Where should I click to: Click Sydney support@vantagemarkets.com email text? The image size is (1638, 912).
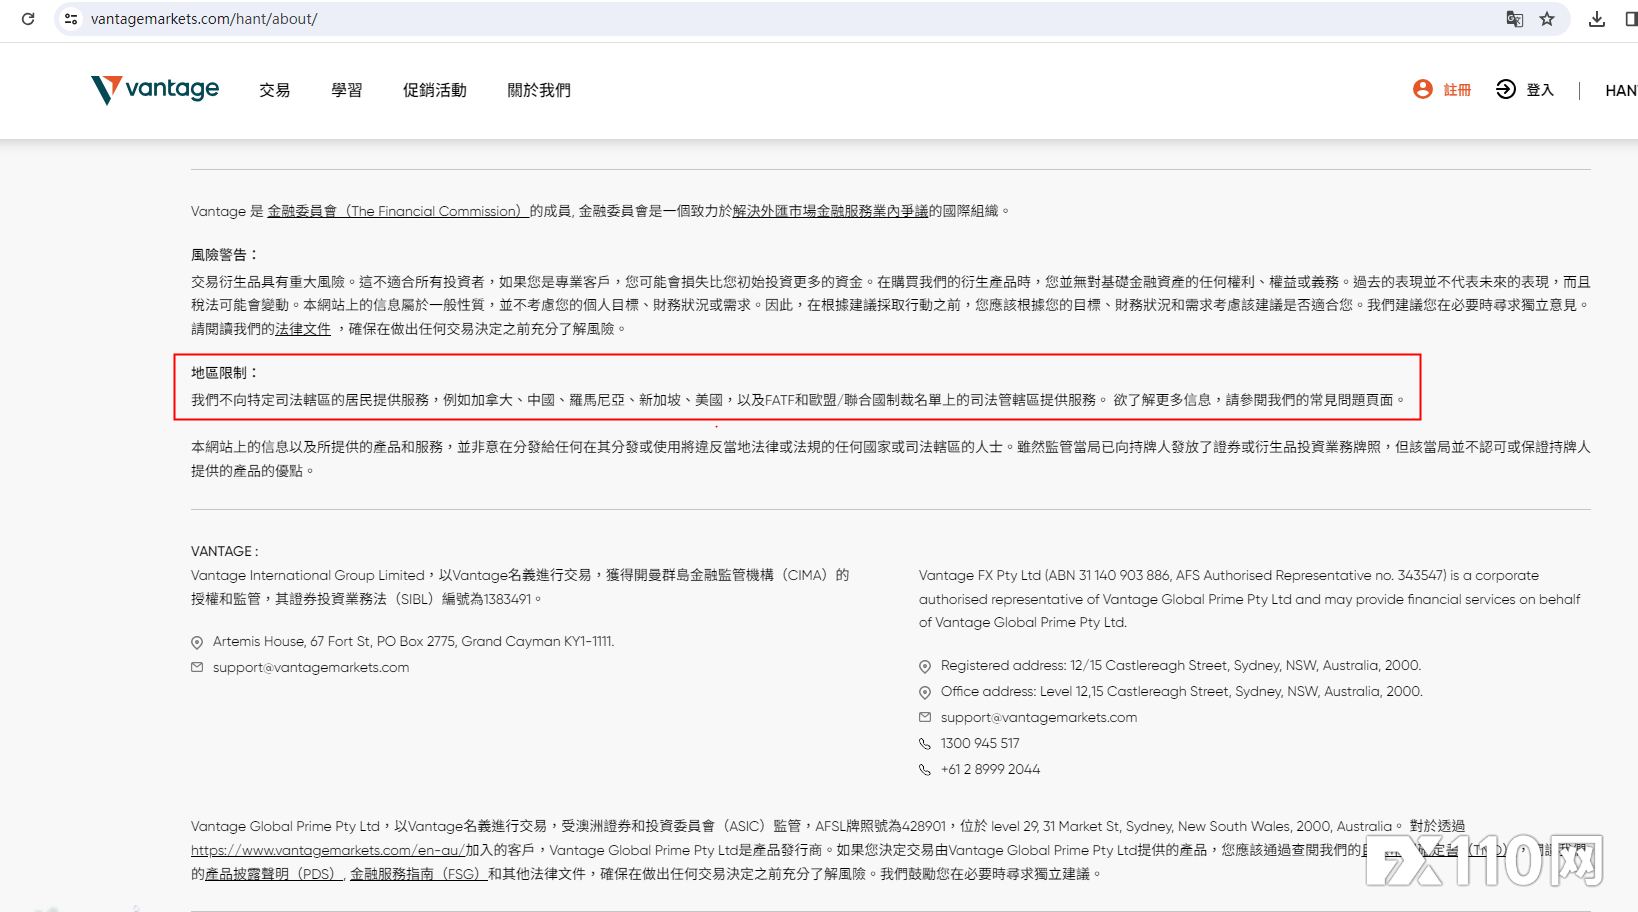1039,717
